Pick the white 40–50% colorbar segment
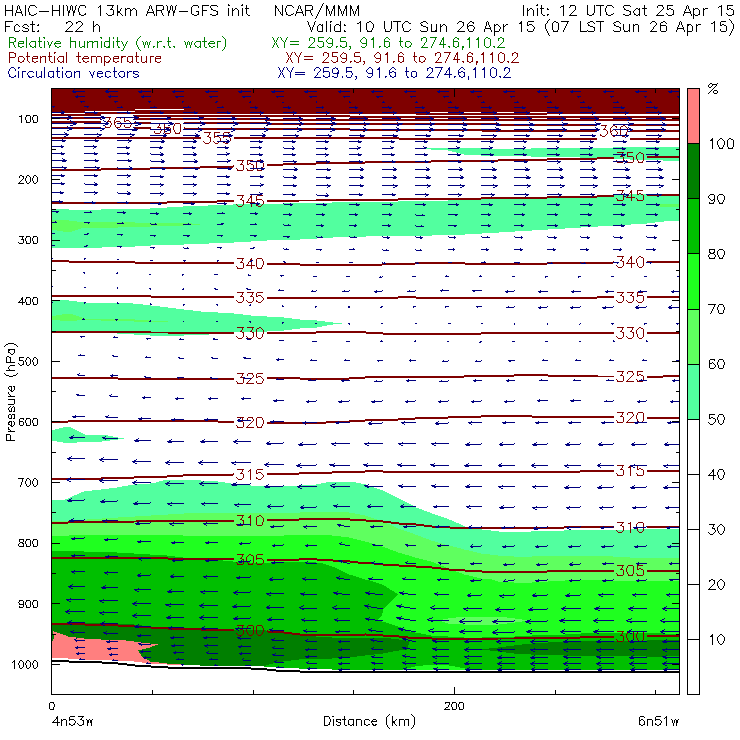Screen dimensions: 740x740 [693, 446]
